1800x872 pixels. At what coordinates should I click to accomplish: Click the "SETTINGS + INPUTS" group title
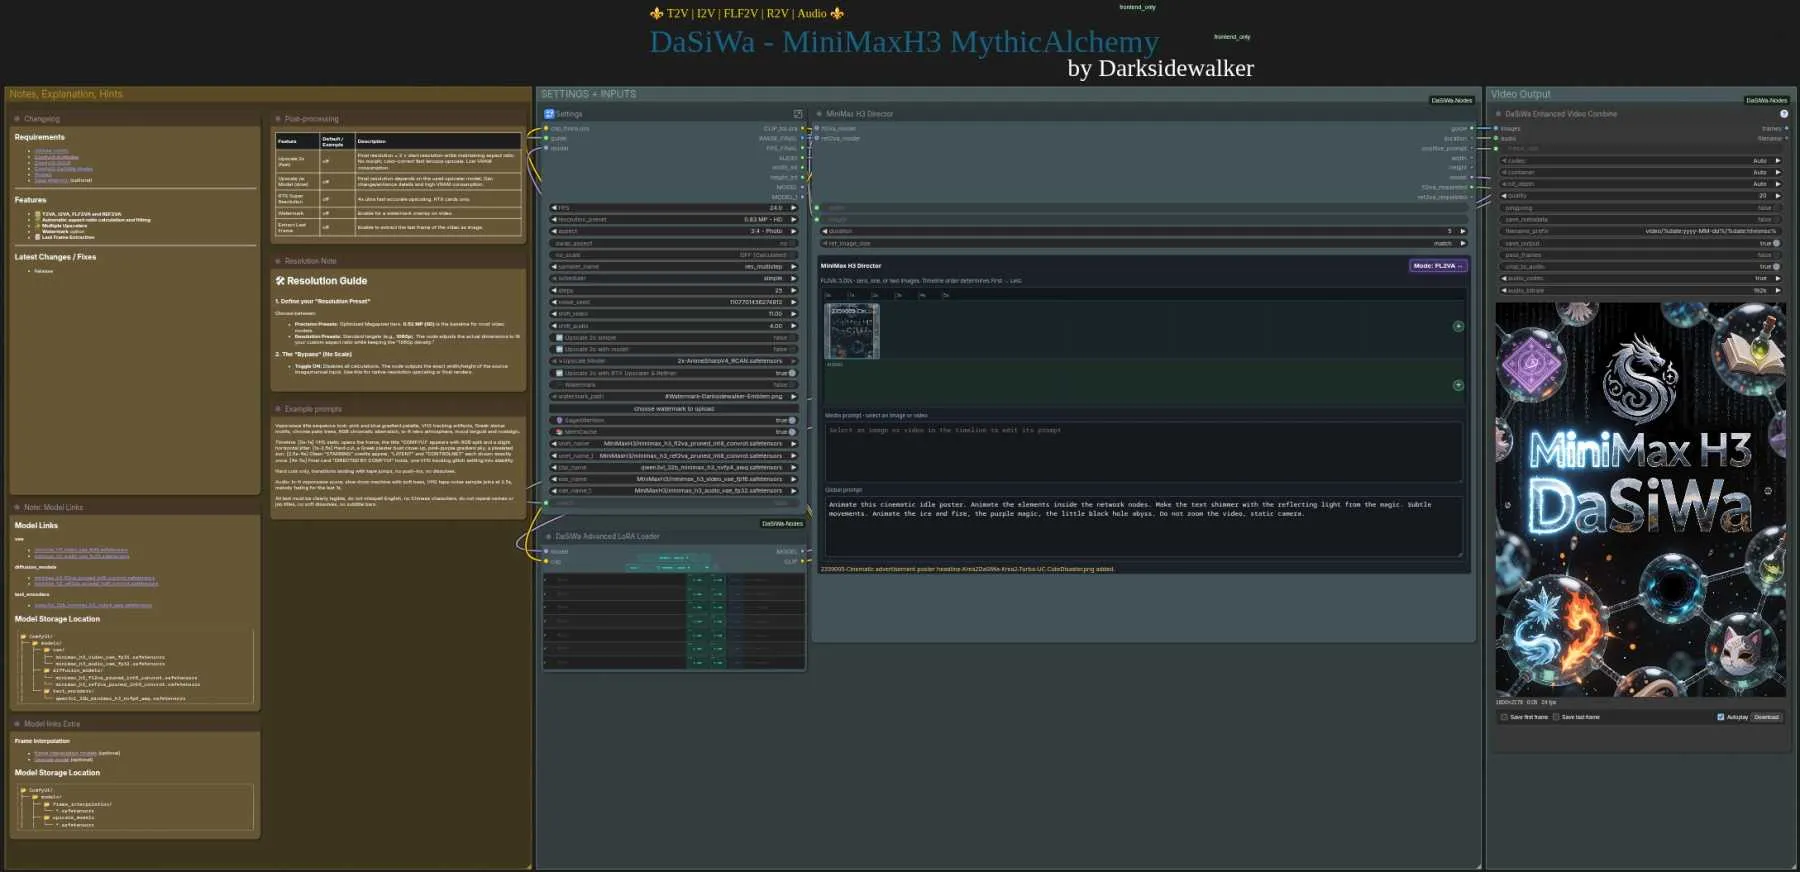pyautogui.click(x=589, y=94)
